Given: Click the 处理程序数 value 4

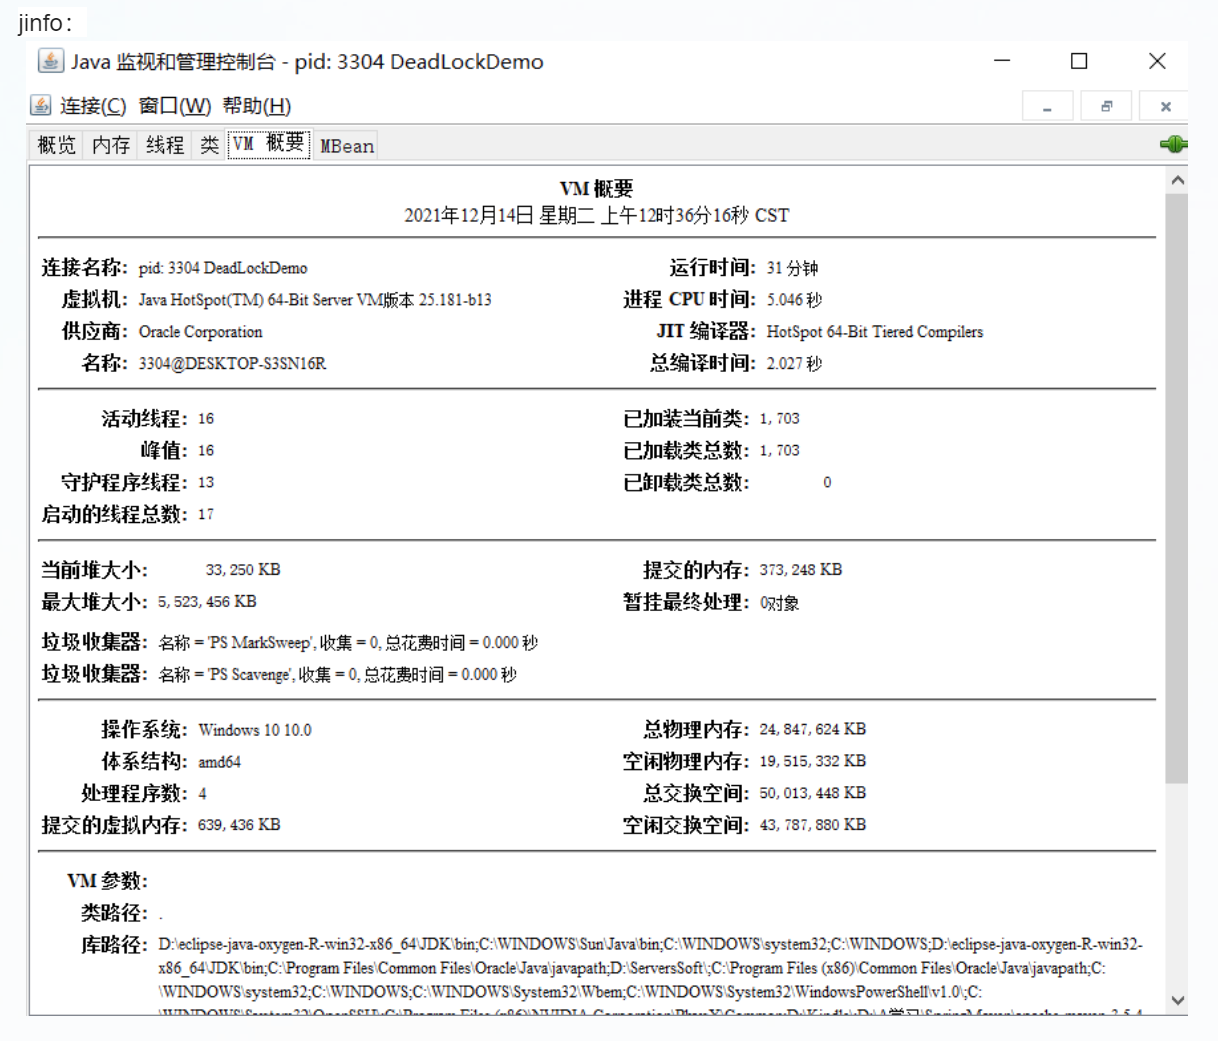Looking at the screenshot, I should 202,794.
